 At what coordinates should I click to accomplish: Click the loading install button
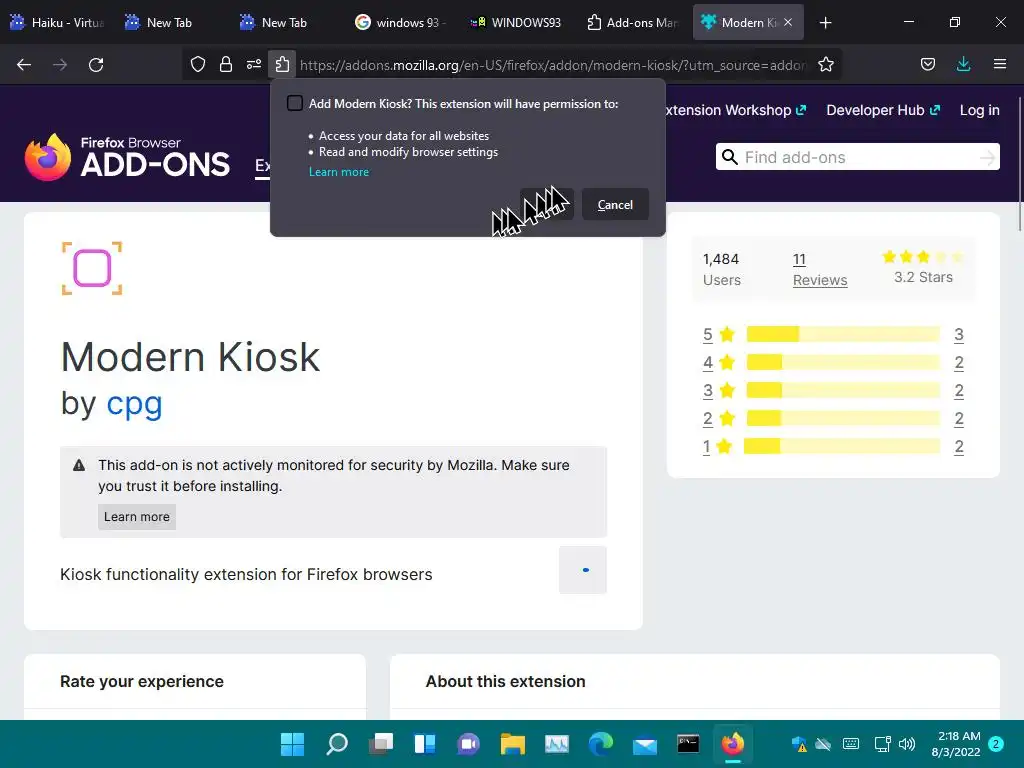[583, 570]
